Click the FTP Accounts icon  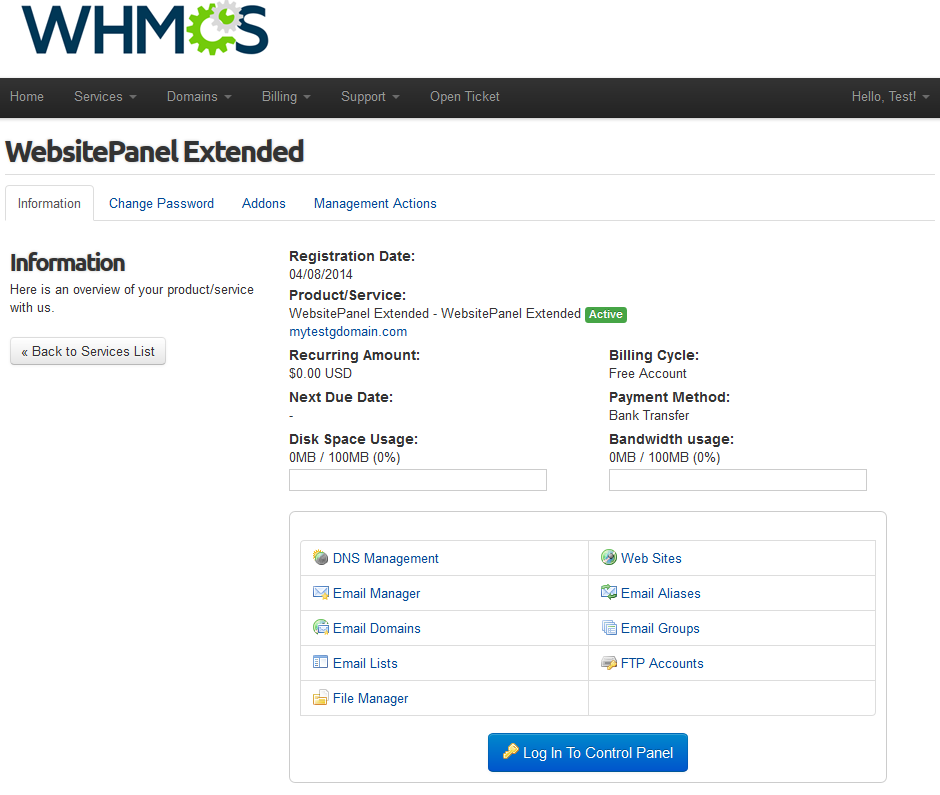608,663
